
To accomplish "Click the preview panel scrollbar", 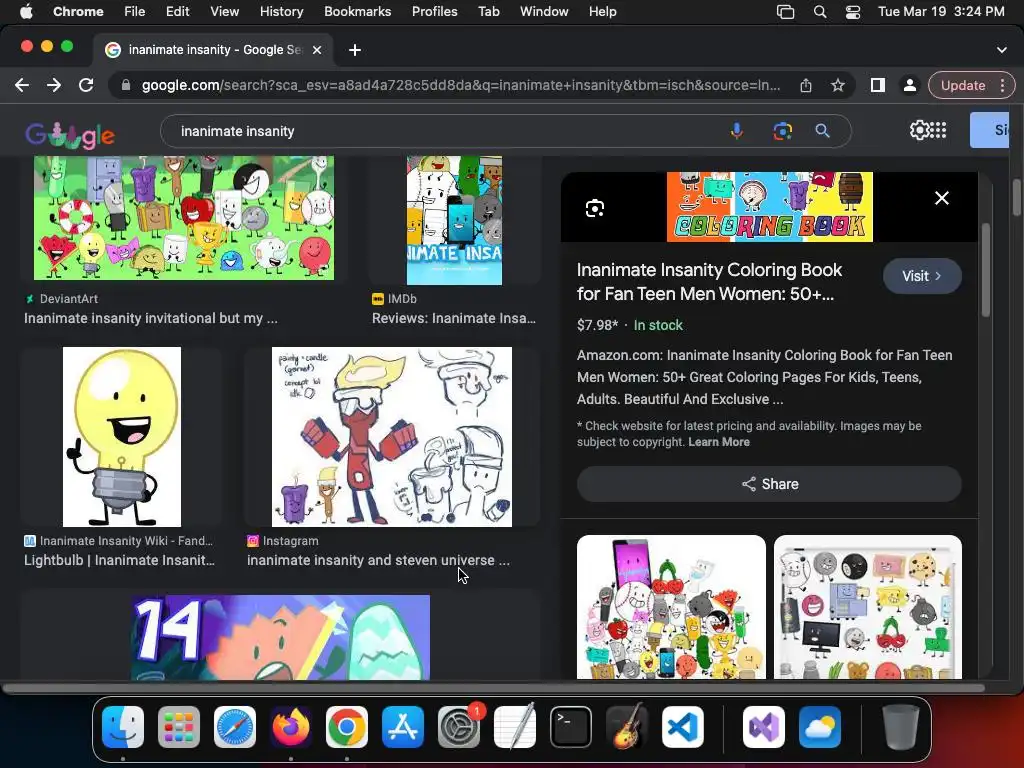I will tap(986, 270).
